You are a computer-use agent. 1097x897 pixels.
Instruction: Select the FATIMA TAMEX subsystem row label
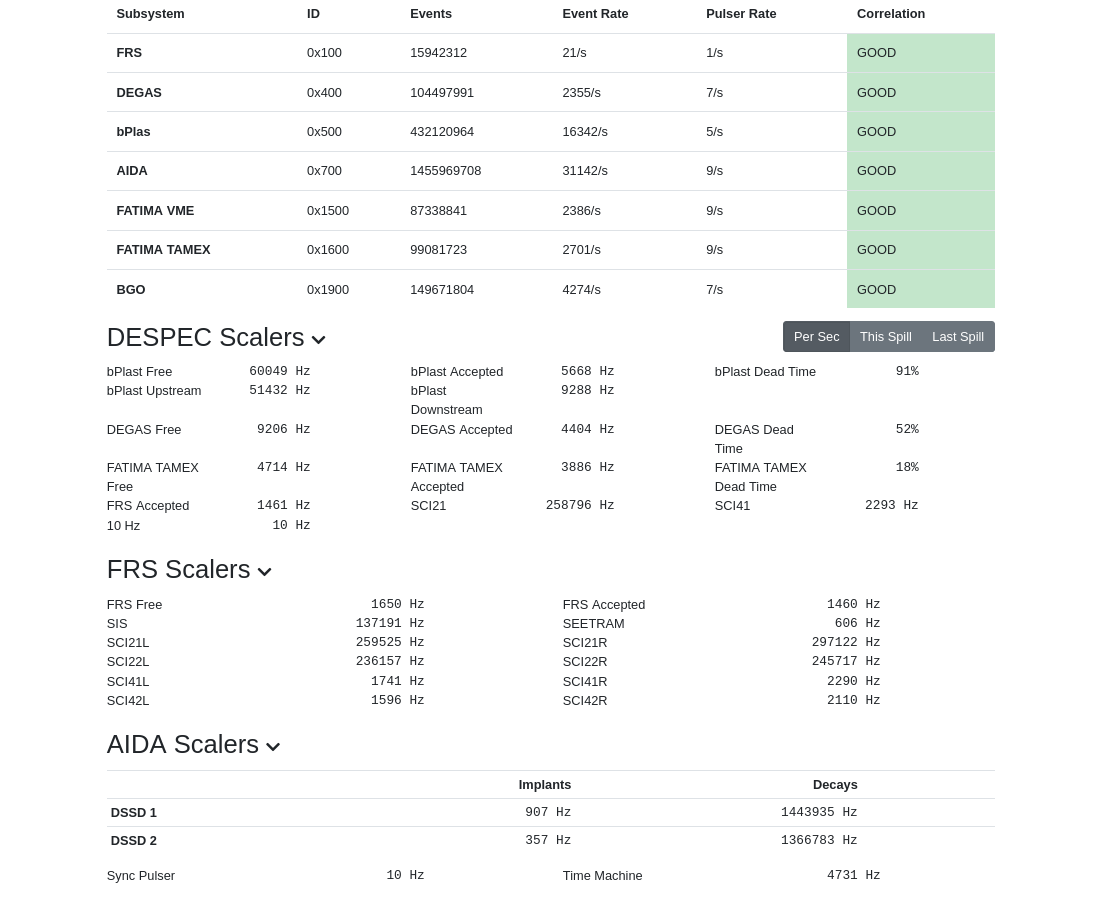pos(163,250)
